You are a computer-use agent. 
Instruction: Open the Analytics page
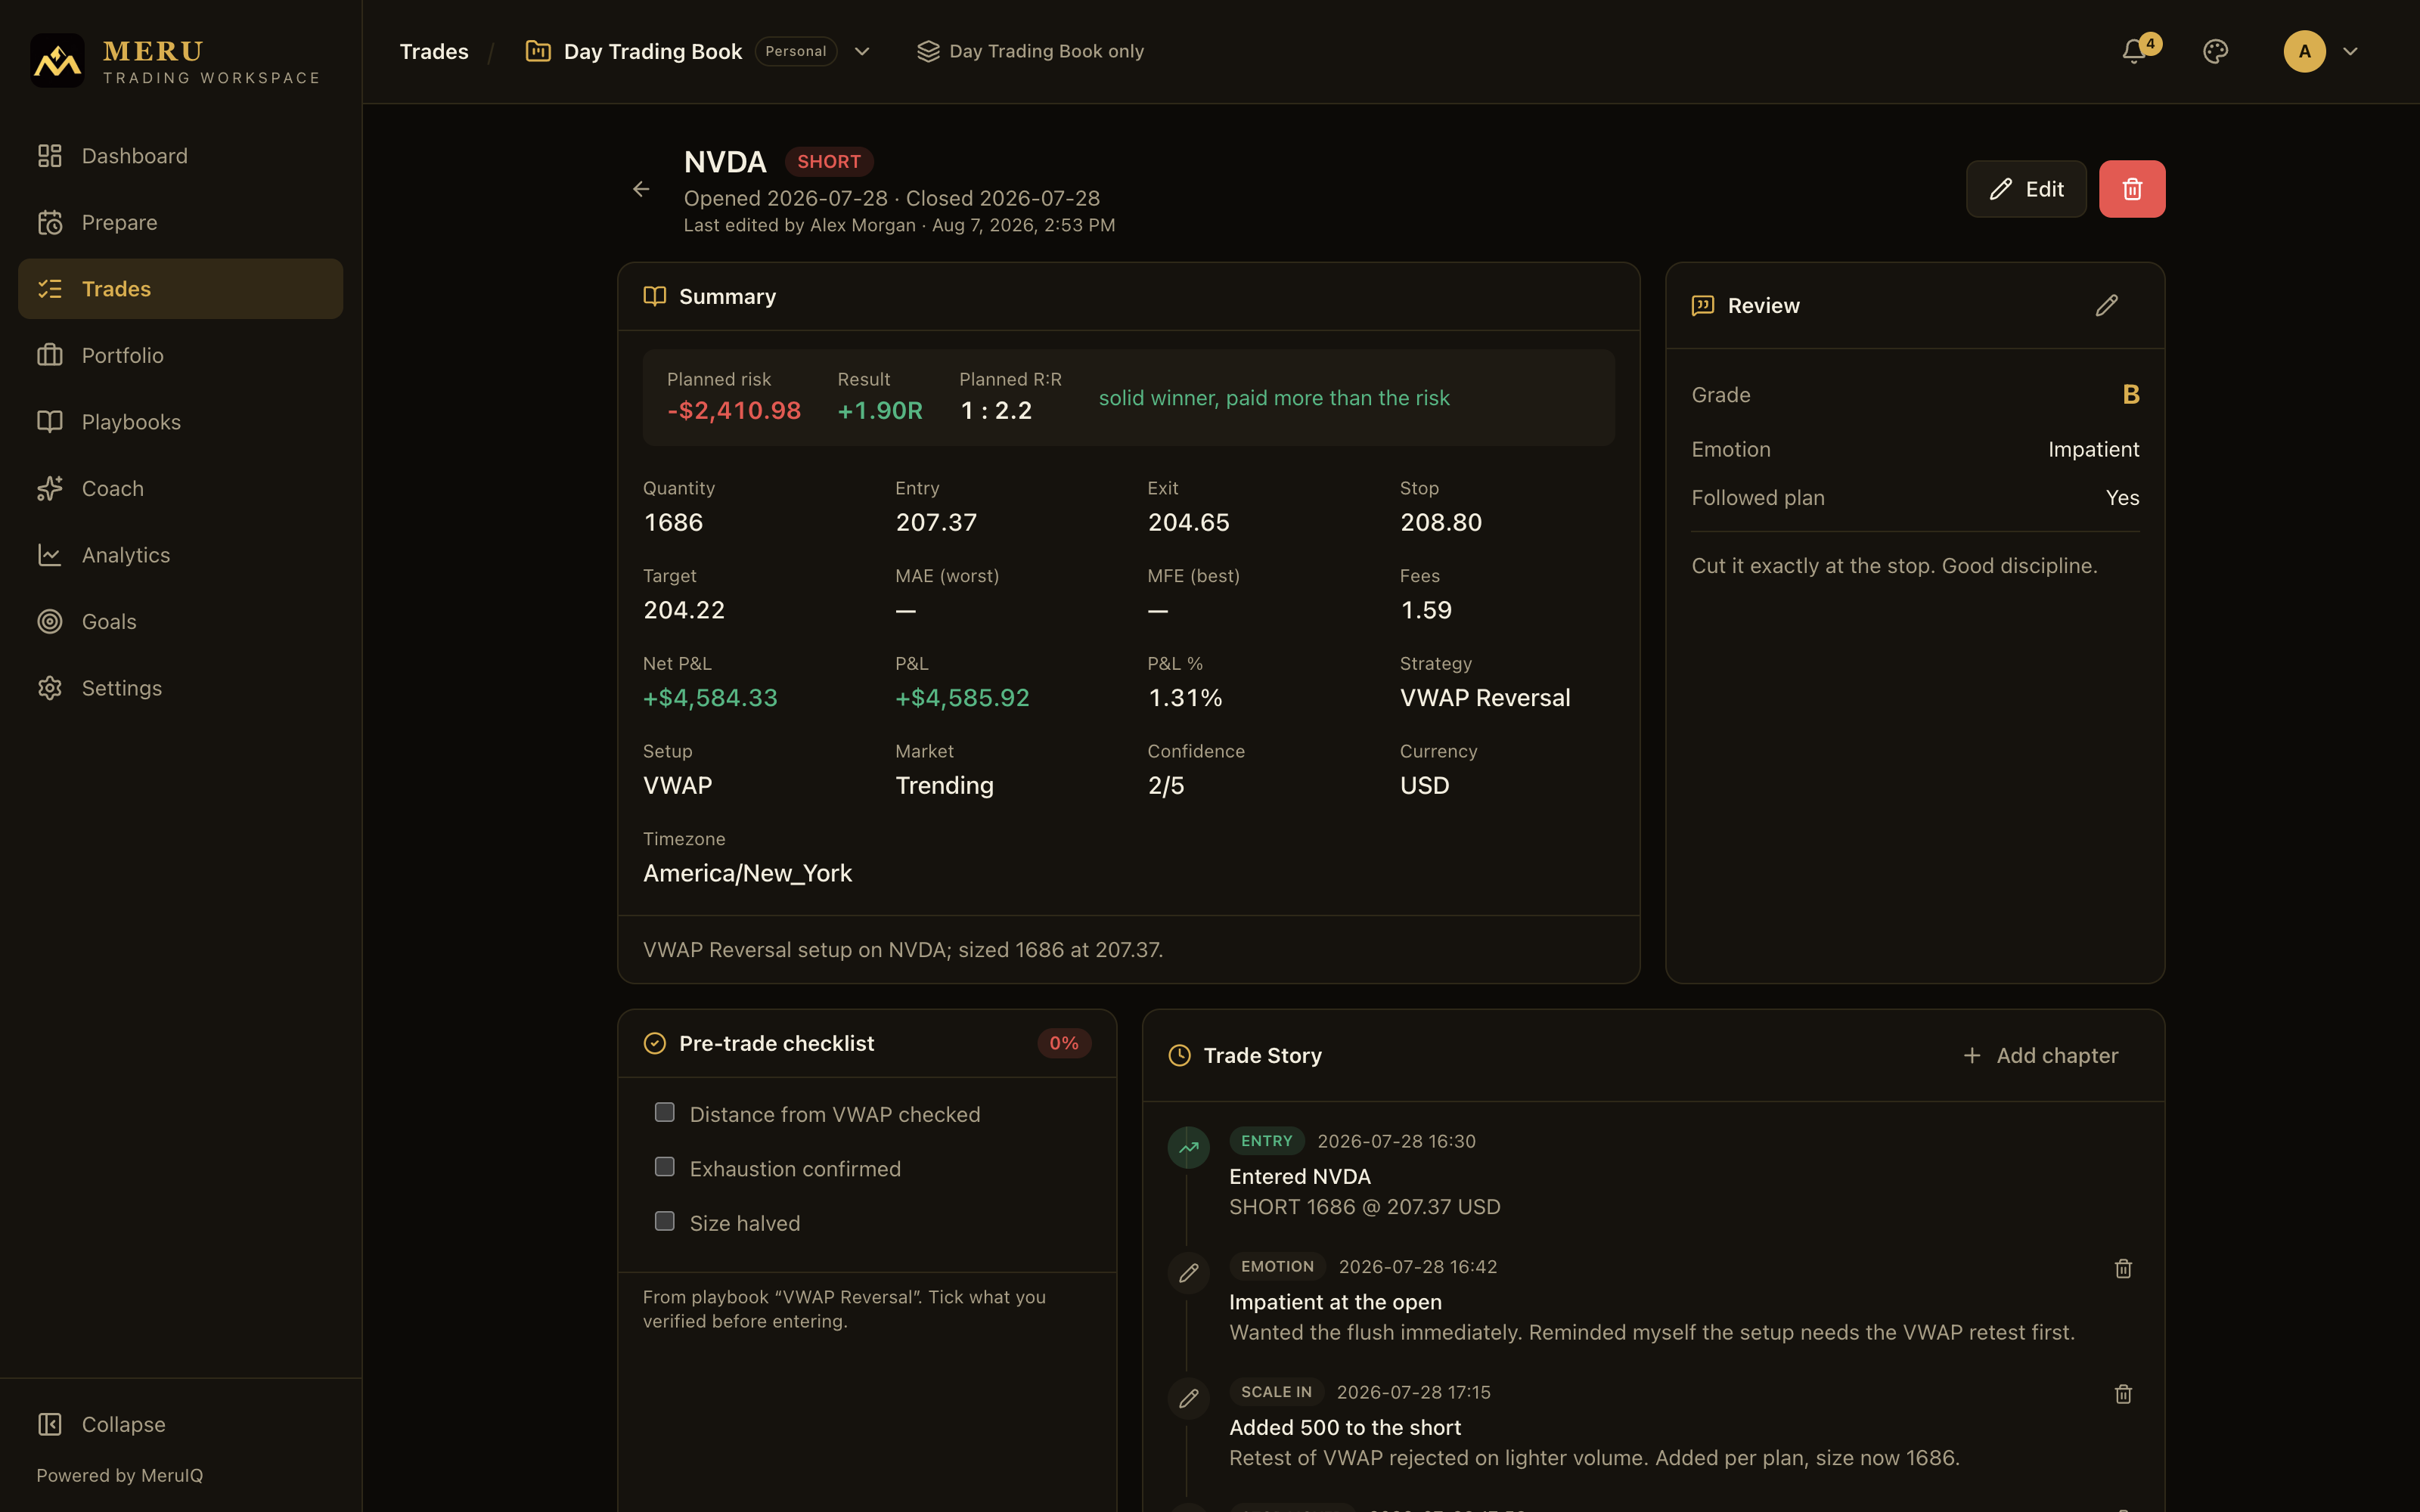(x=180, y=555)
